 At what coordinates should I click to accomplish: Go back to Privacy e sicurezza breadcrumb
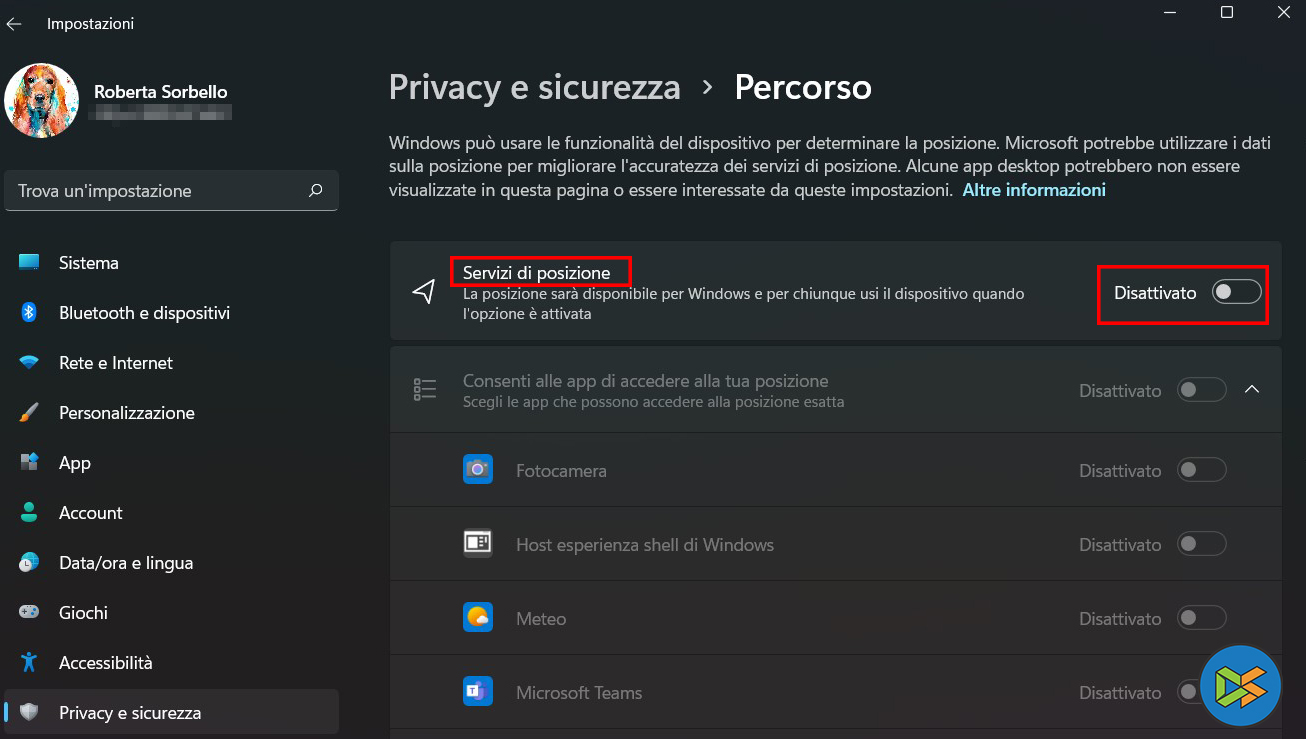534,88
